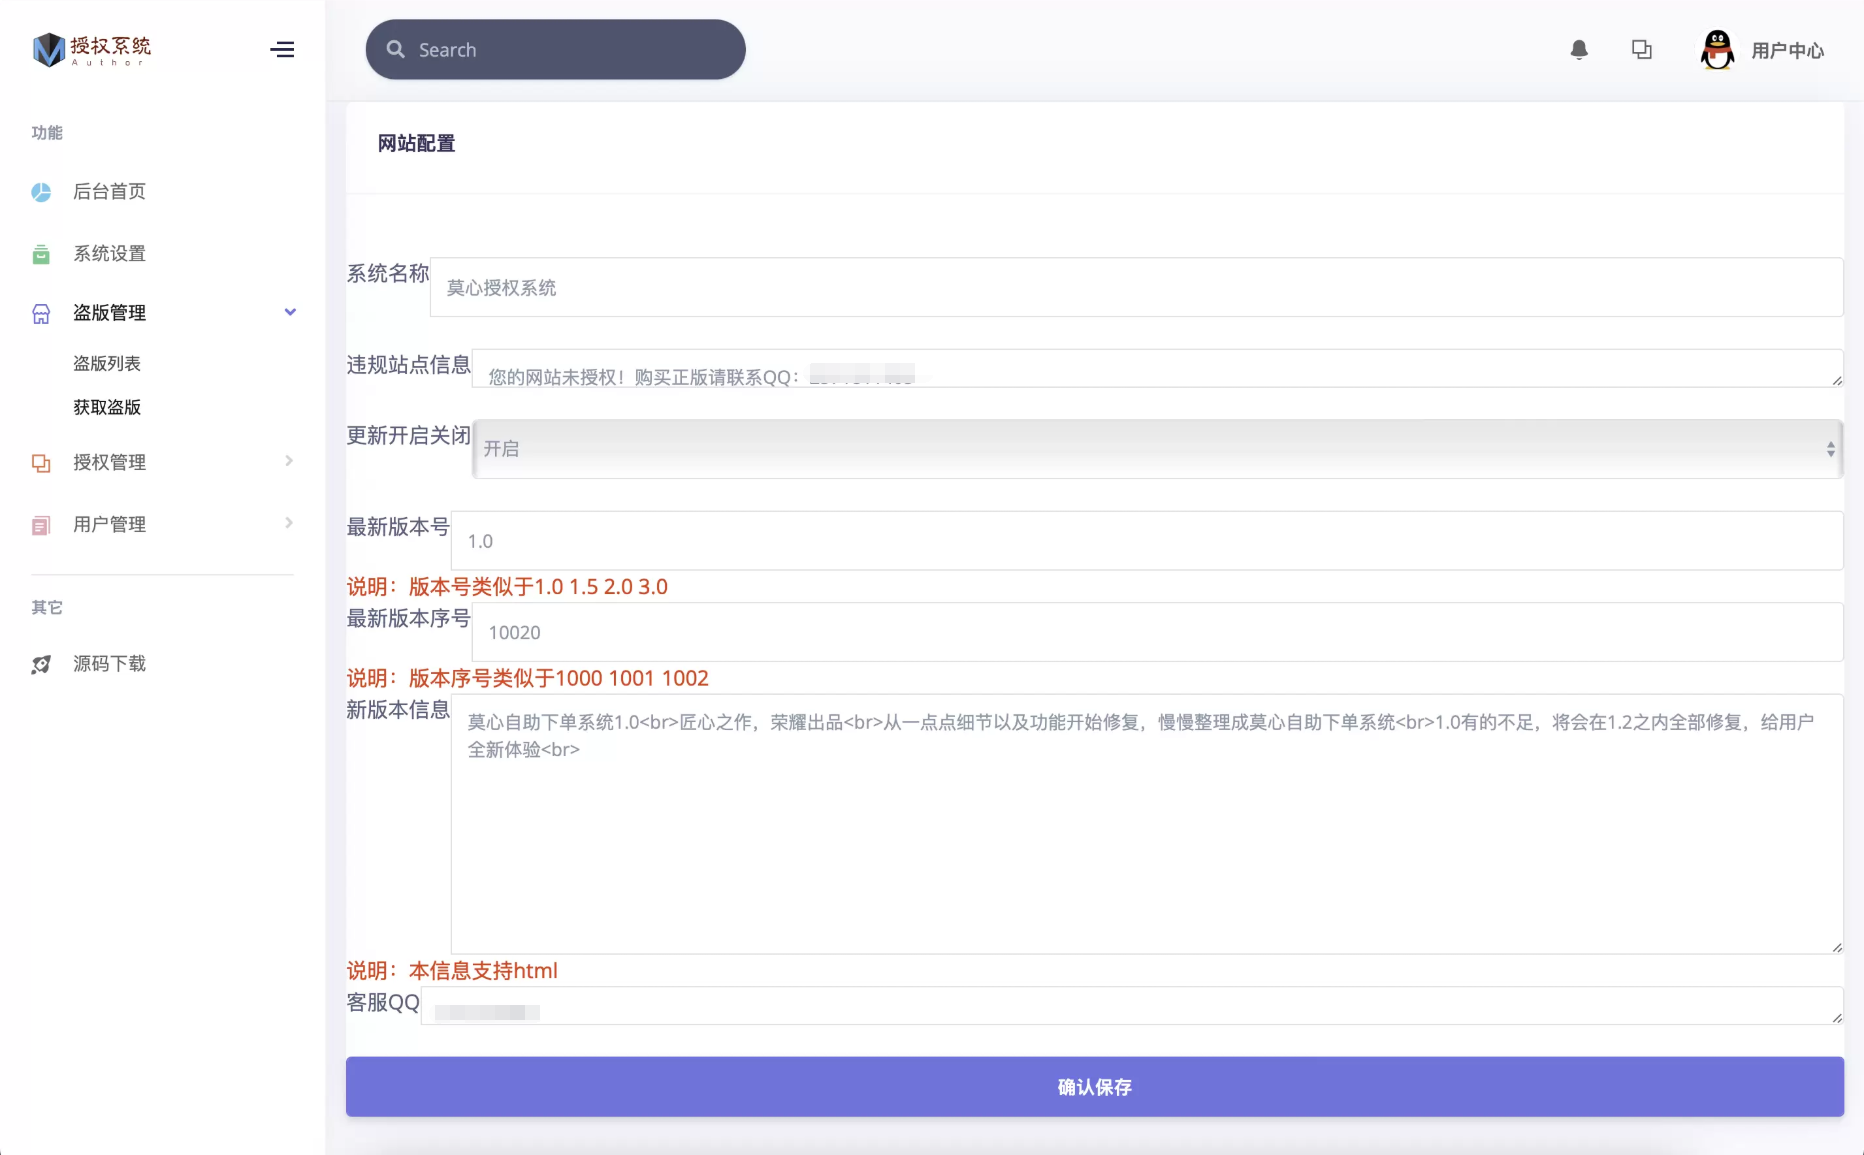Click the QQ penguin avatar
The width and height of the screenshot is (1864, 1155).
coord(1717,50)
